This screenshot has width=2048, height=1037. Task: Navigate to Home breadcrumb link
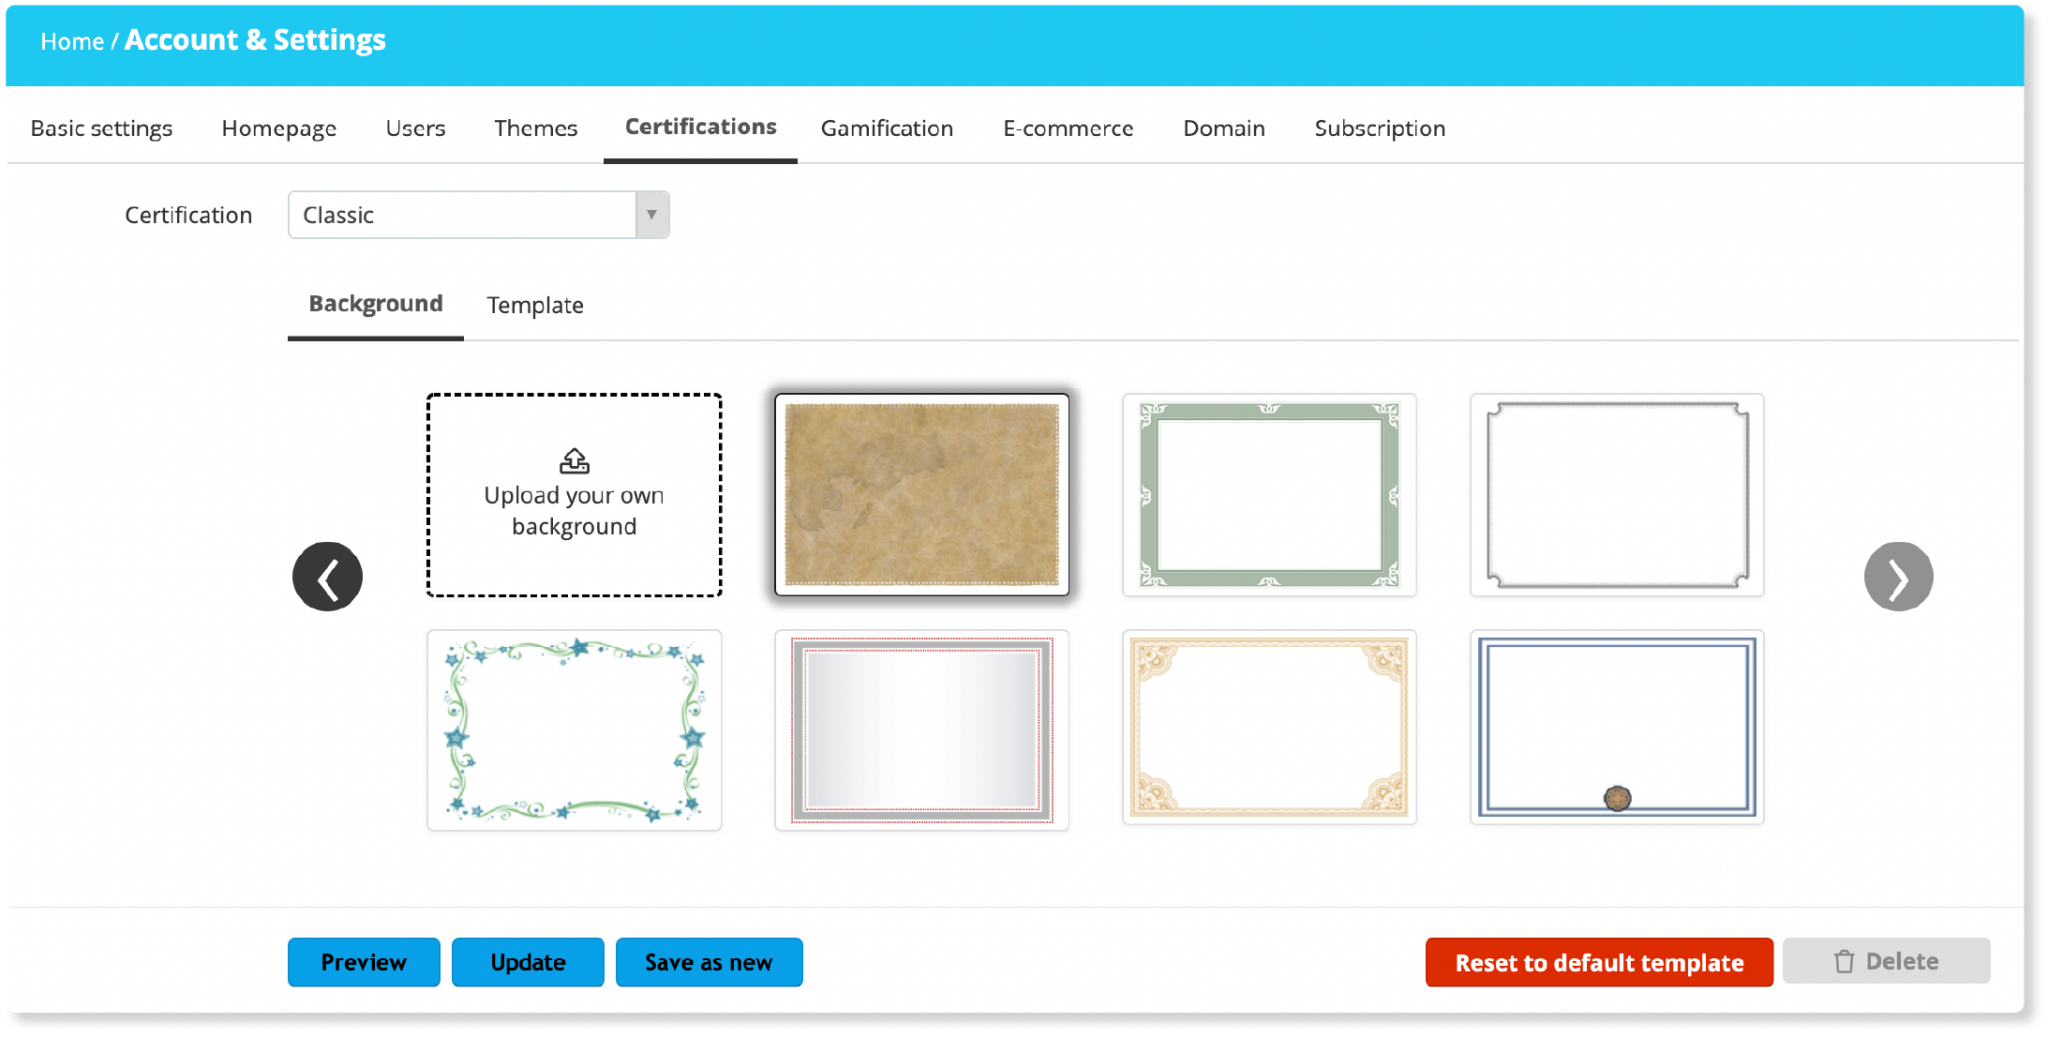pos(72,42)
